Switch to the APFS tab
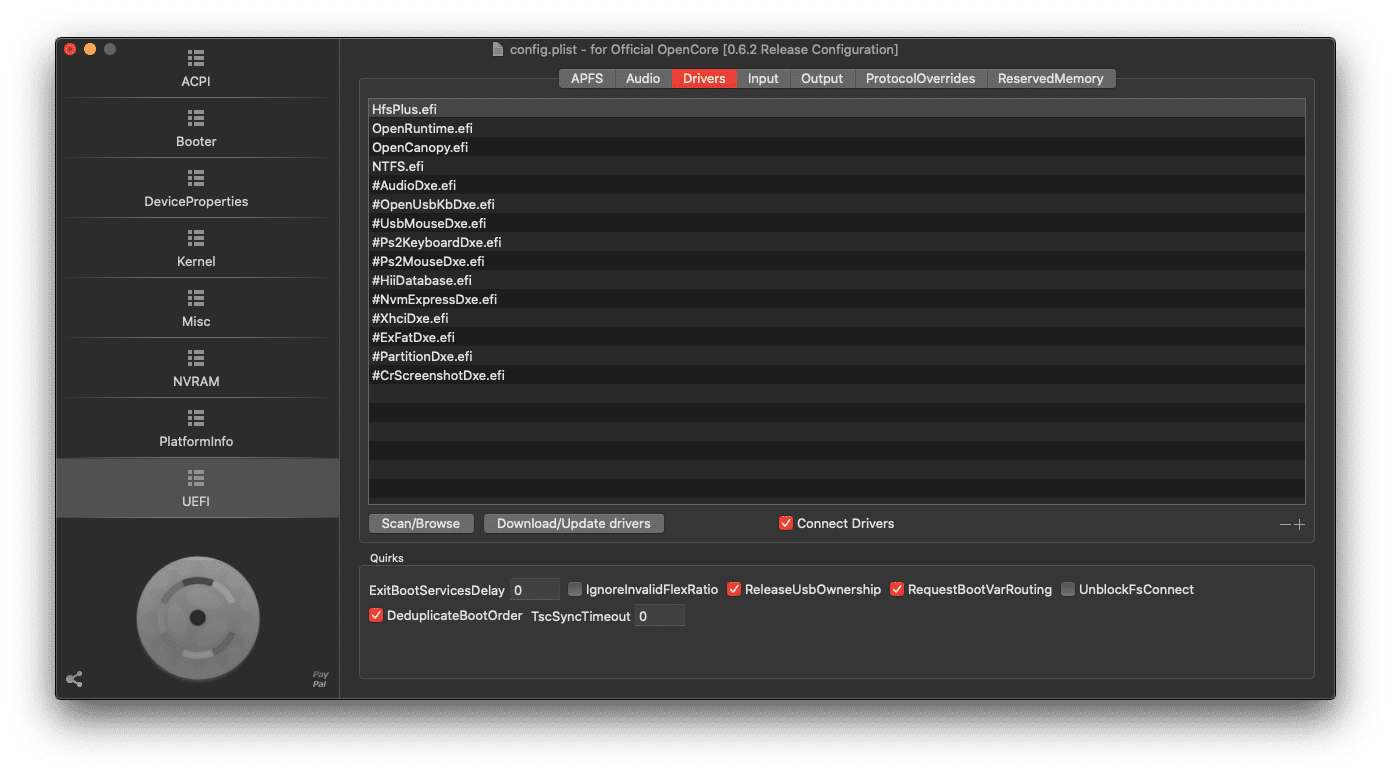The height and width of the screenshot is (773, 1391). (x=587, y=78)
